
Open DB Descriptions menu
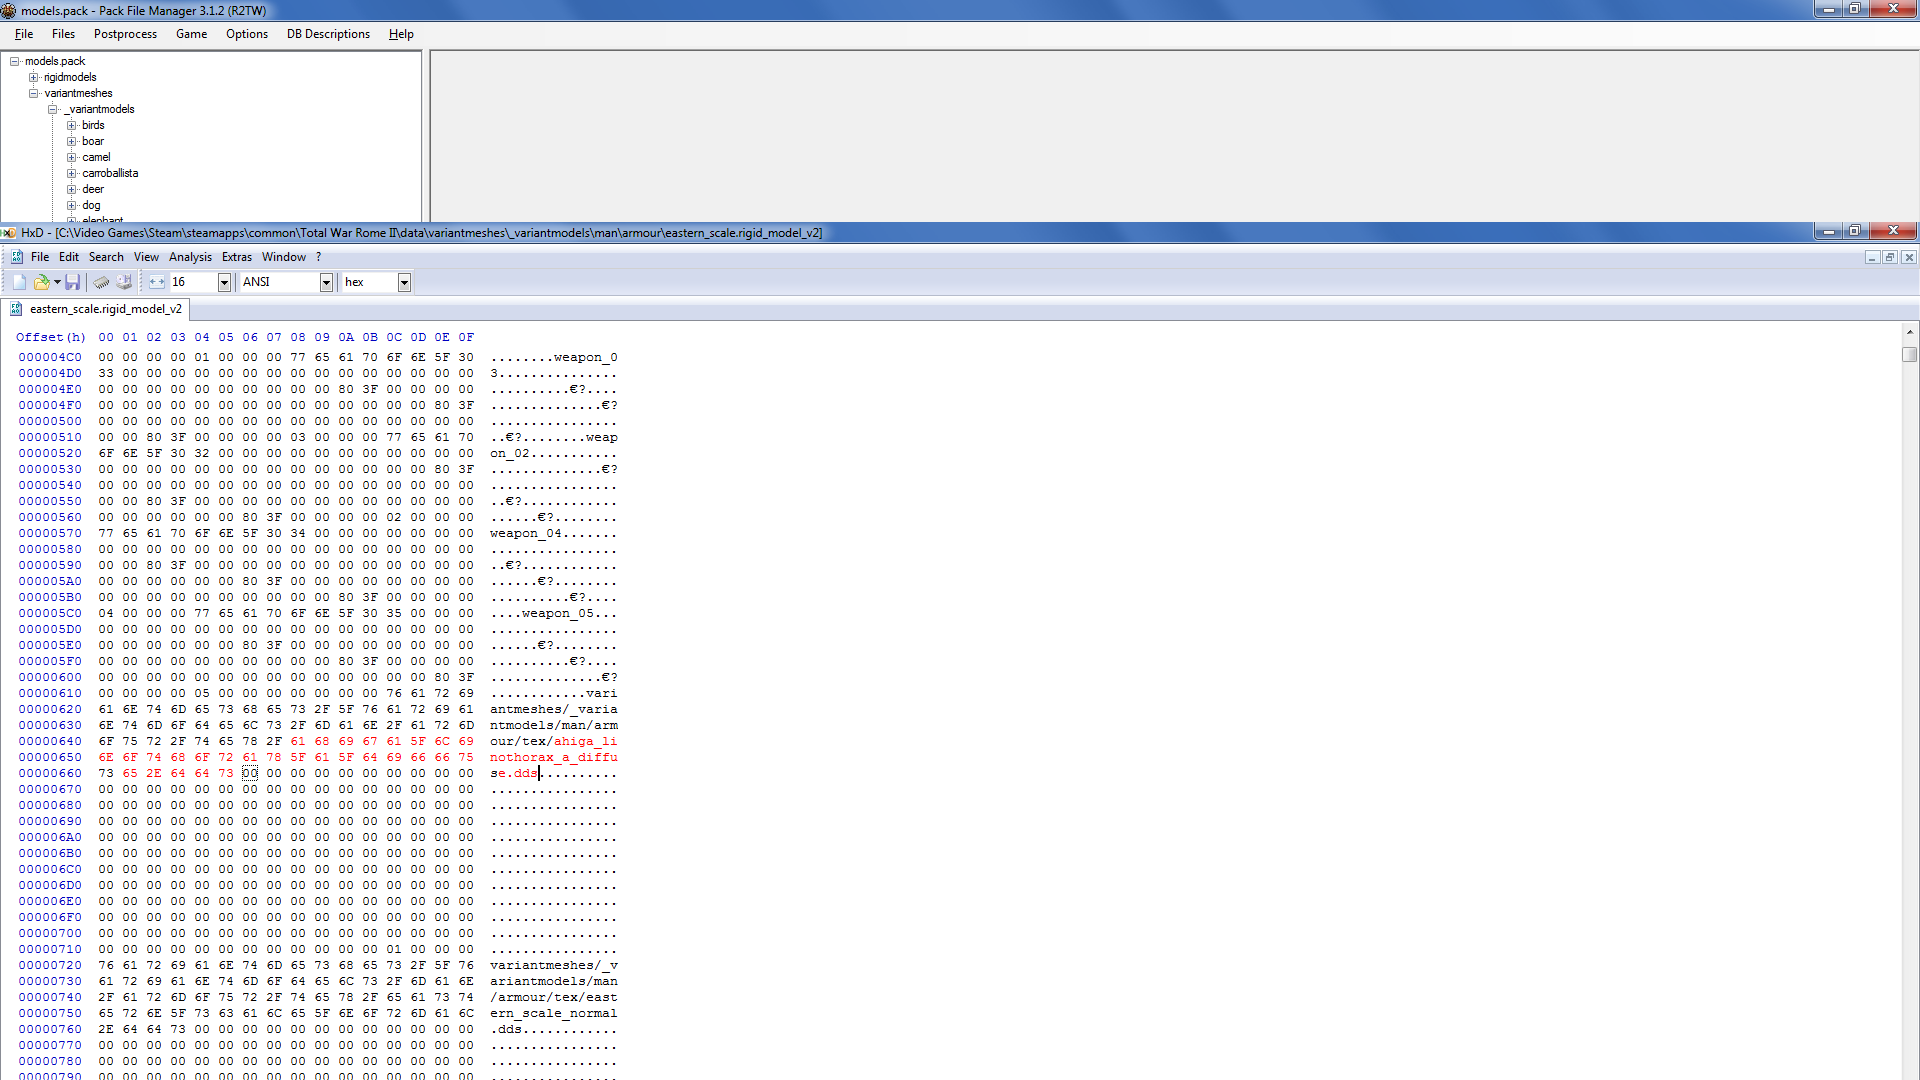coord(328,34)
